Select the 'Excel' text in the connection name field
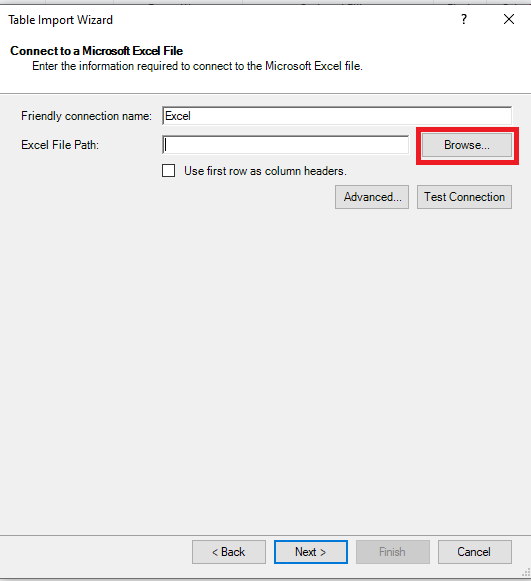This screenshot has width=531, height=581. [x=178, y=116]
